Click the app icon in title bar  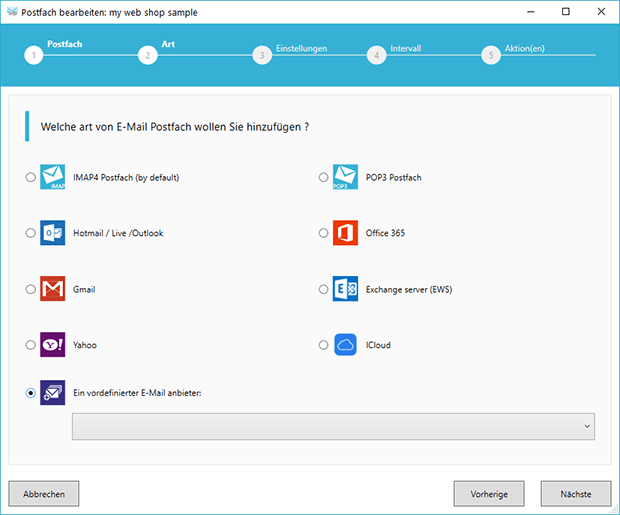tap(12, 12)
